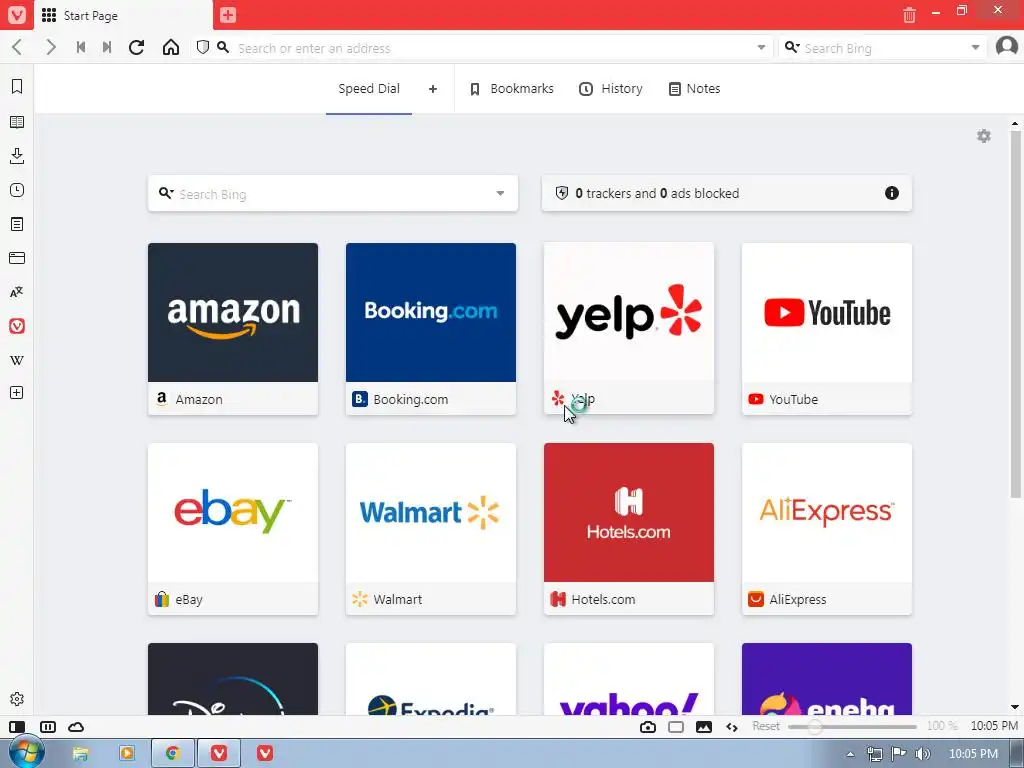Image resolution: width=1024 pixels, height=768 pixels.
Task: Open browser settings gear in sidebar
Action: [17, 699]
